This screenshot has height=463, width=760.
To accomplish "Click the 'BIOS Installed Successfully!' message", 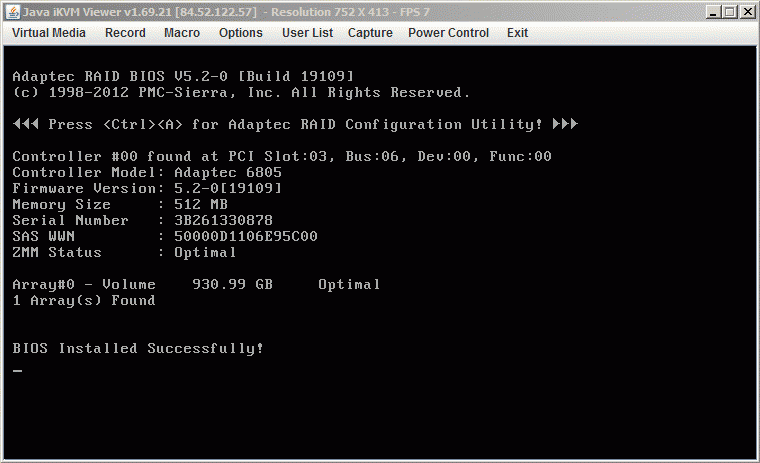I will pos(138,349).
